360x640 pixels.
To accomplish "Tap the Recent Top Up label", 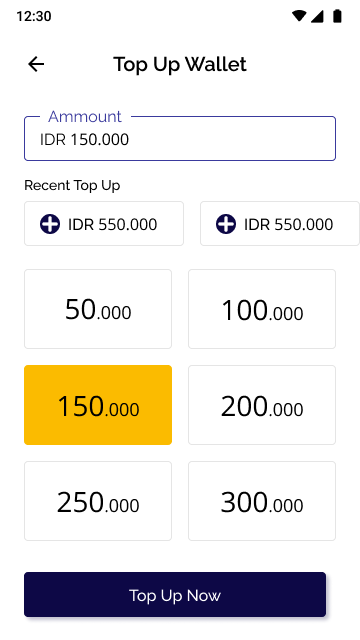I will click(72, 185).
